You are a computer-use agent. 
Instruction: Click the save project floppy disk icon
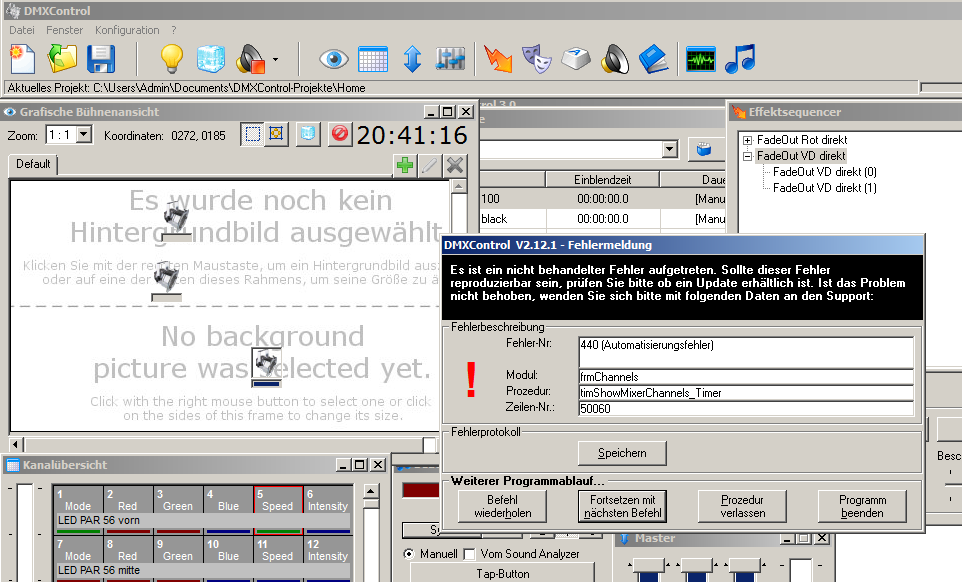pos(101,59)
